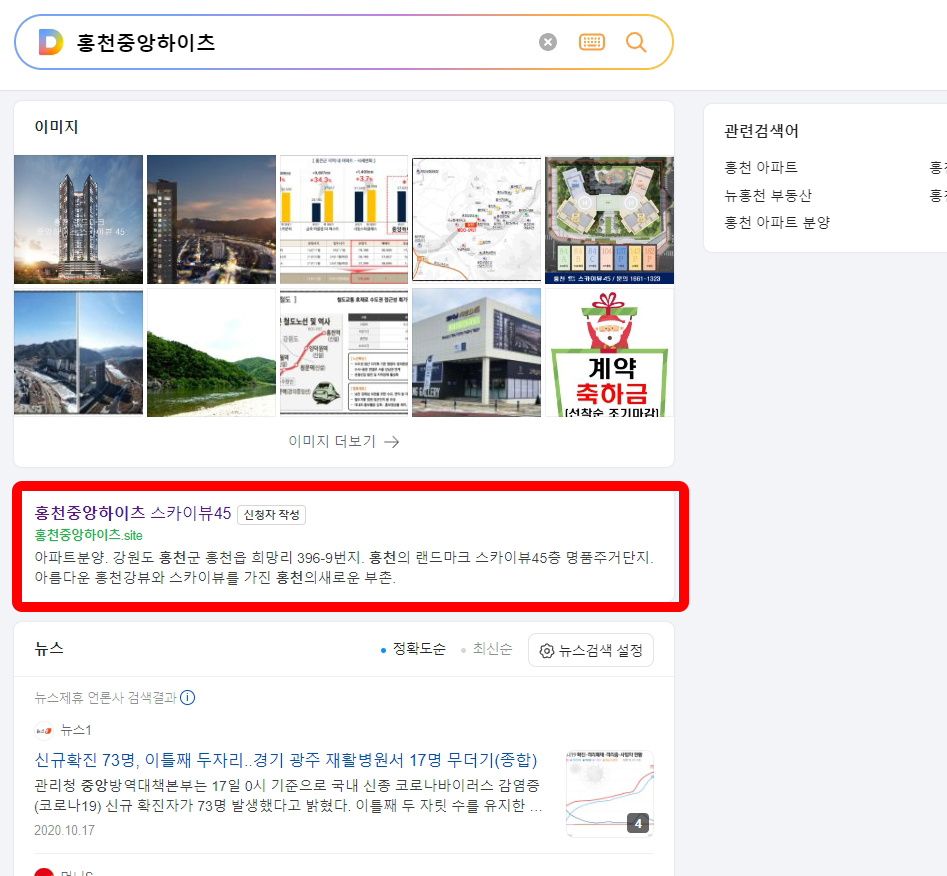This screenshot has height=876, width=947.
Task: Open the aerial site plan thumbnail
Action: click(x=609, y=219)
